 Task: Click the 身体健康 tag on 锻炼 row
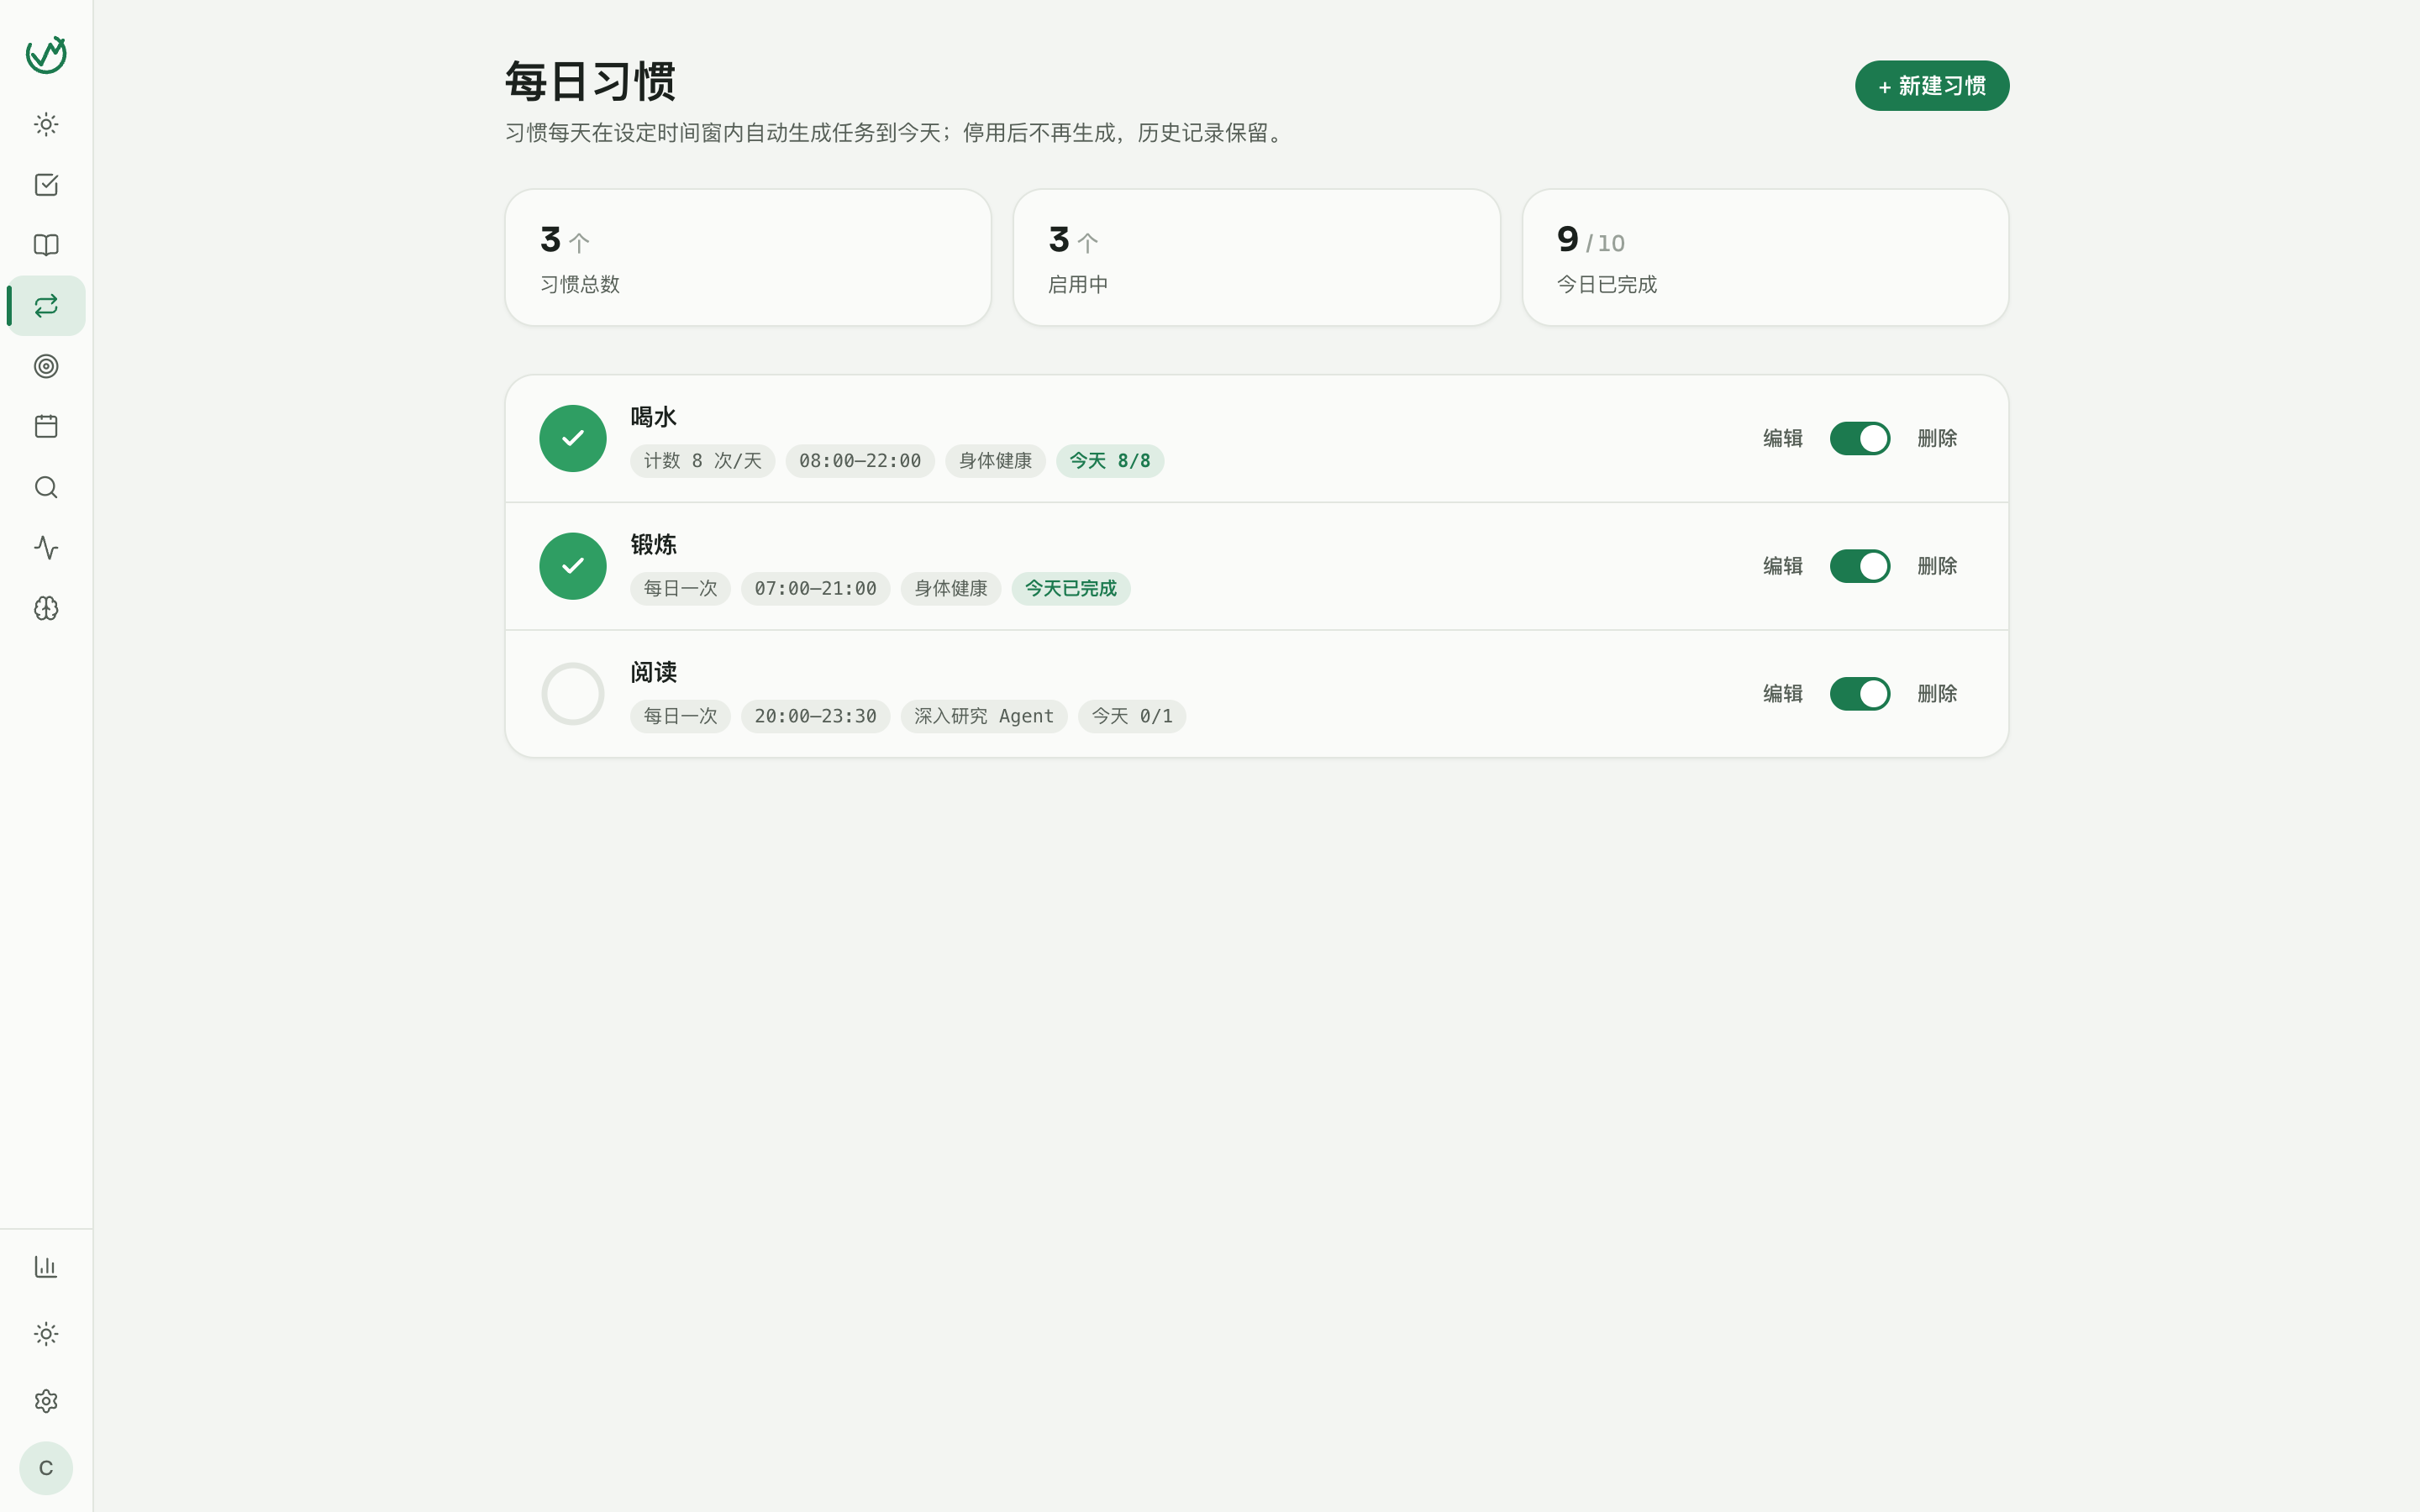tap(951, 589)
